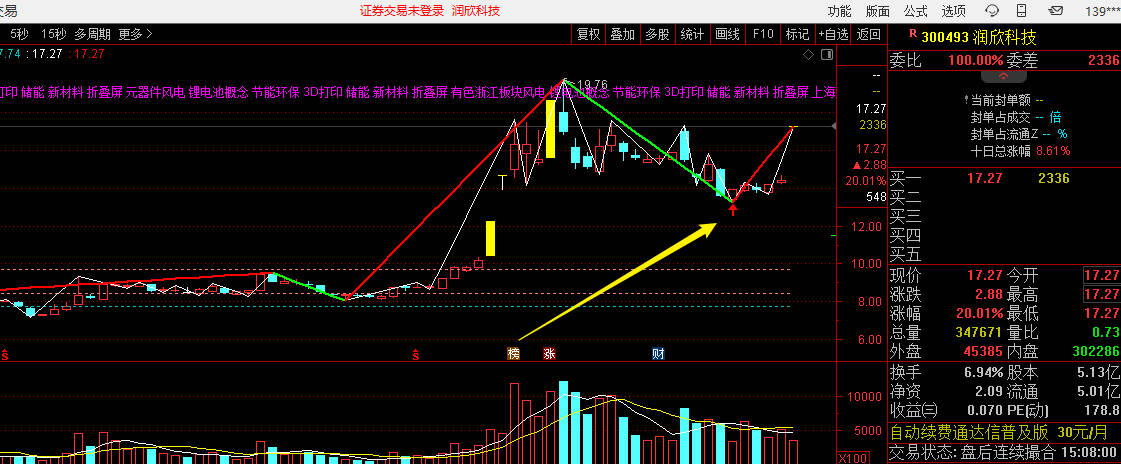Click the 榜 event marker on timeline
1121x464 pixels.
pyautogui.click(x=514, y=353)
